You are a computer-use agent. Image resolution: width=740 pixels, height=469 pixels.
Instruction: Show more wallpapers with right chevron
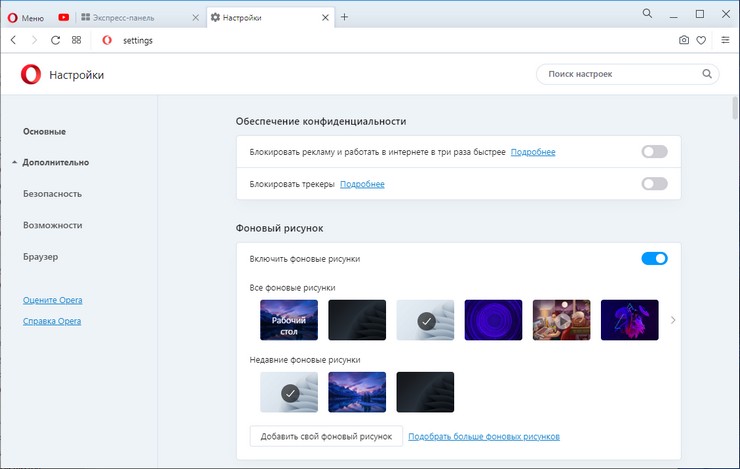pos(673,320)
